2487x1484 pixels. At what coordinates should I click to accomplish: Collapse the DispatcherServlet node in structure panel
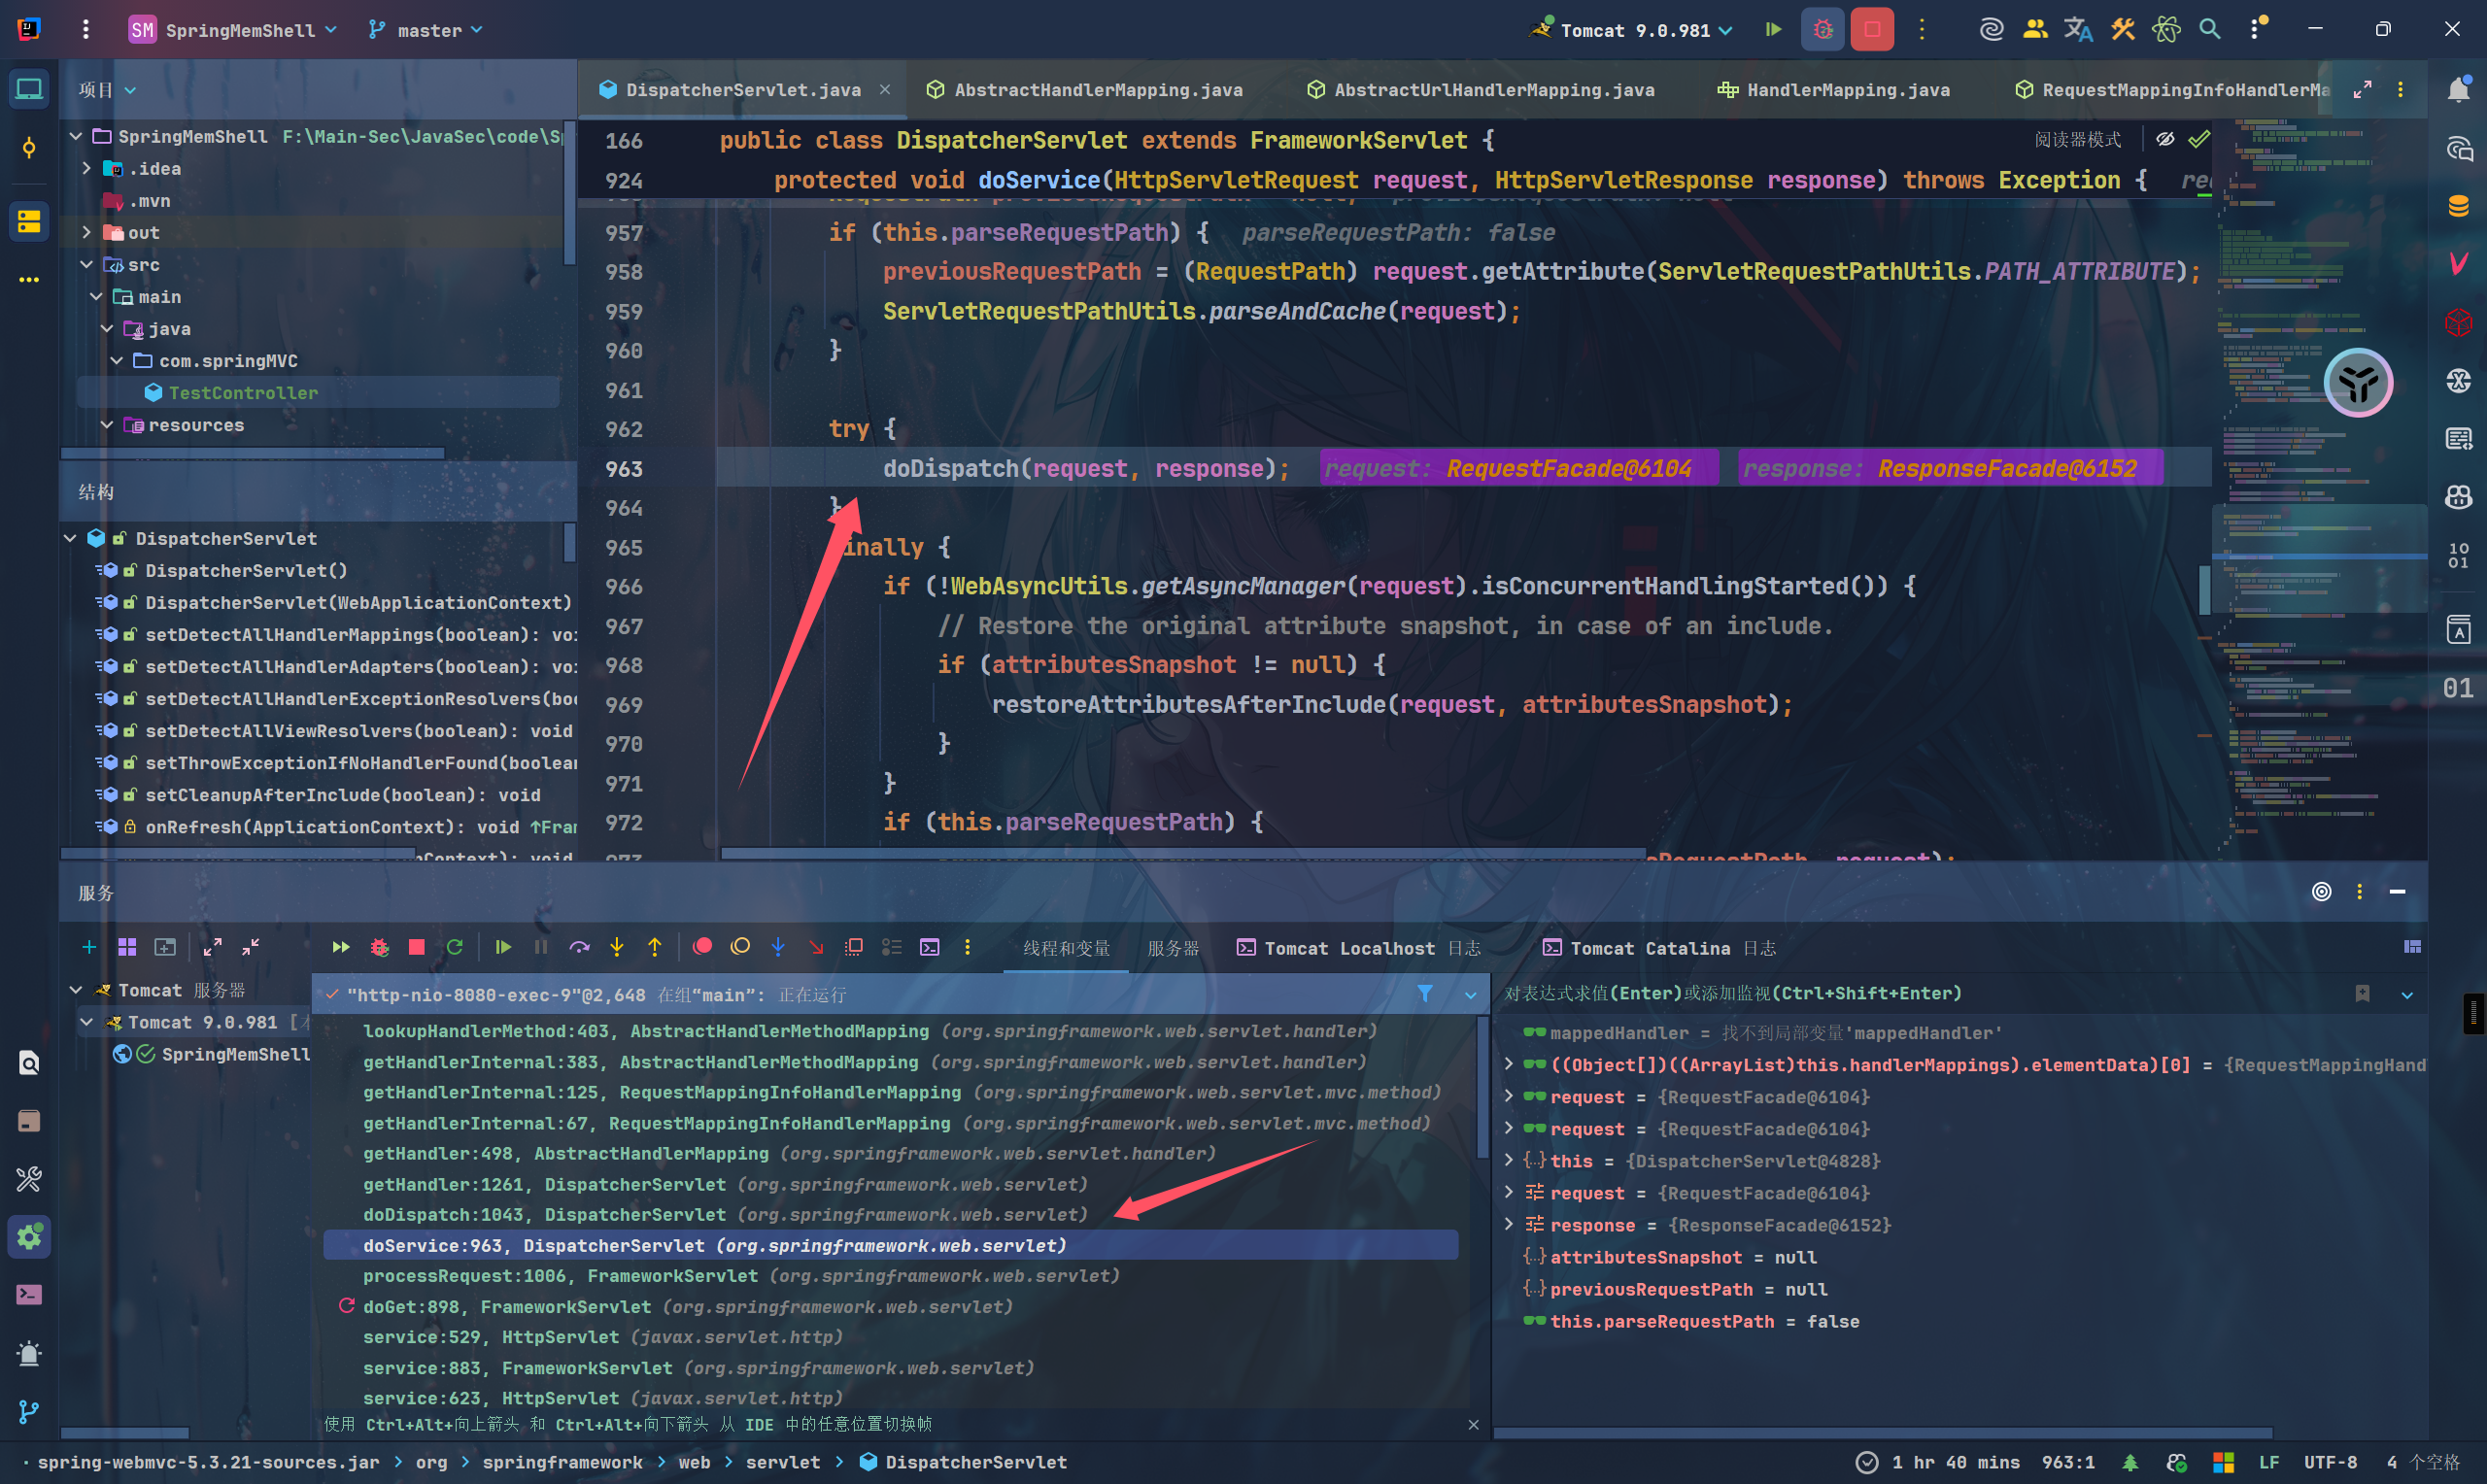pyautogui.click(x=71, y=538)
